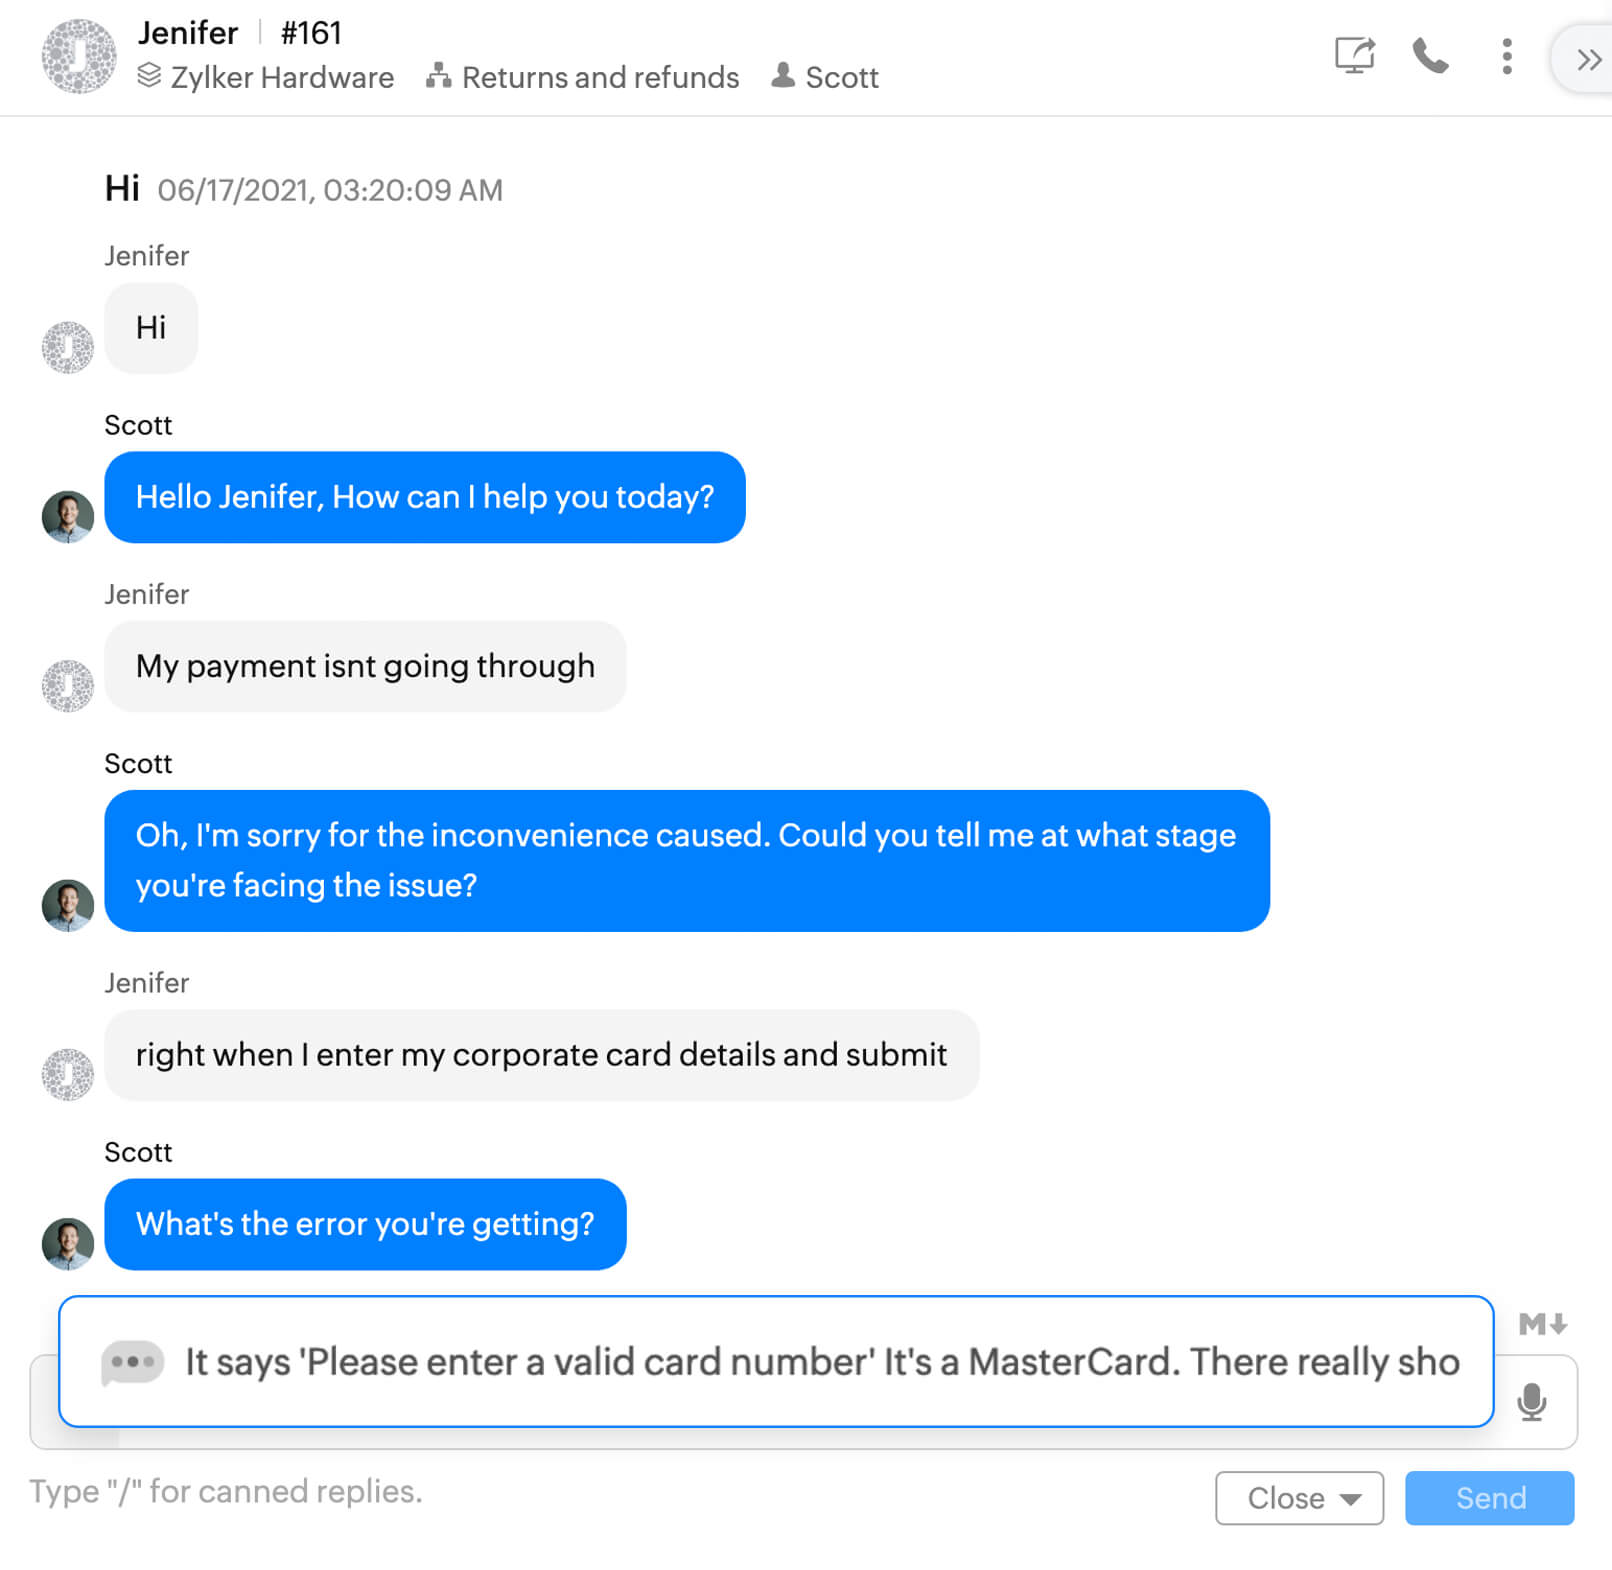Screen dimensions: 1612x1570
Task: Click Jenifer's avatar in the header
Action: point(79,56)
